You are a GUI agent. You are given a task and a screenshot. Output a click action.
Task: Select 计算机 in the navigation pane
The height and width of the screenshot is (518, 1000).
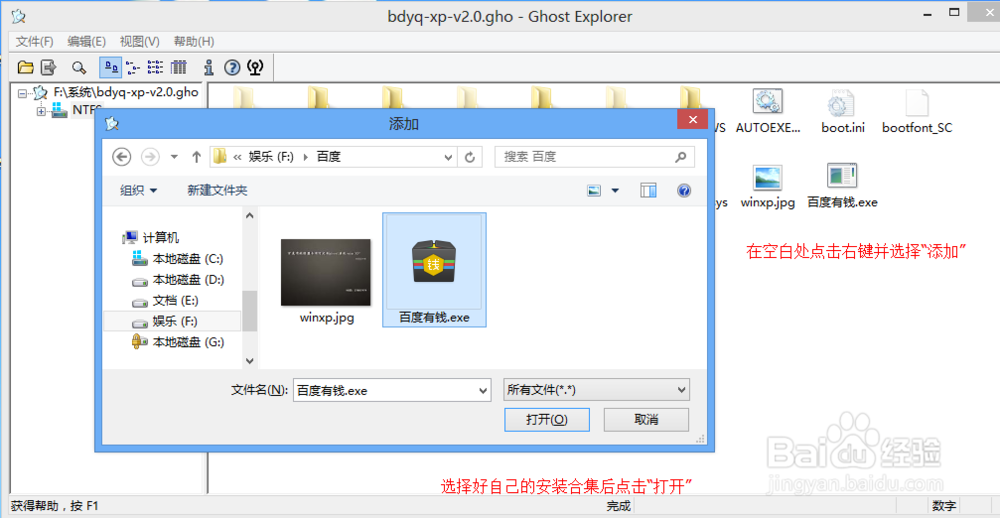[x=151, y=238]
